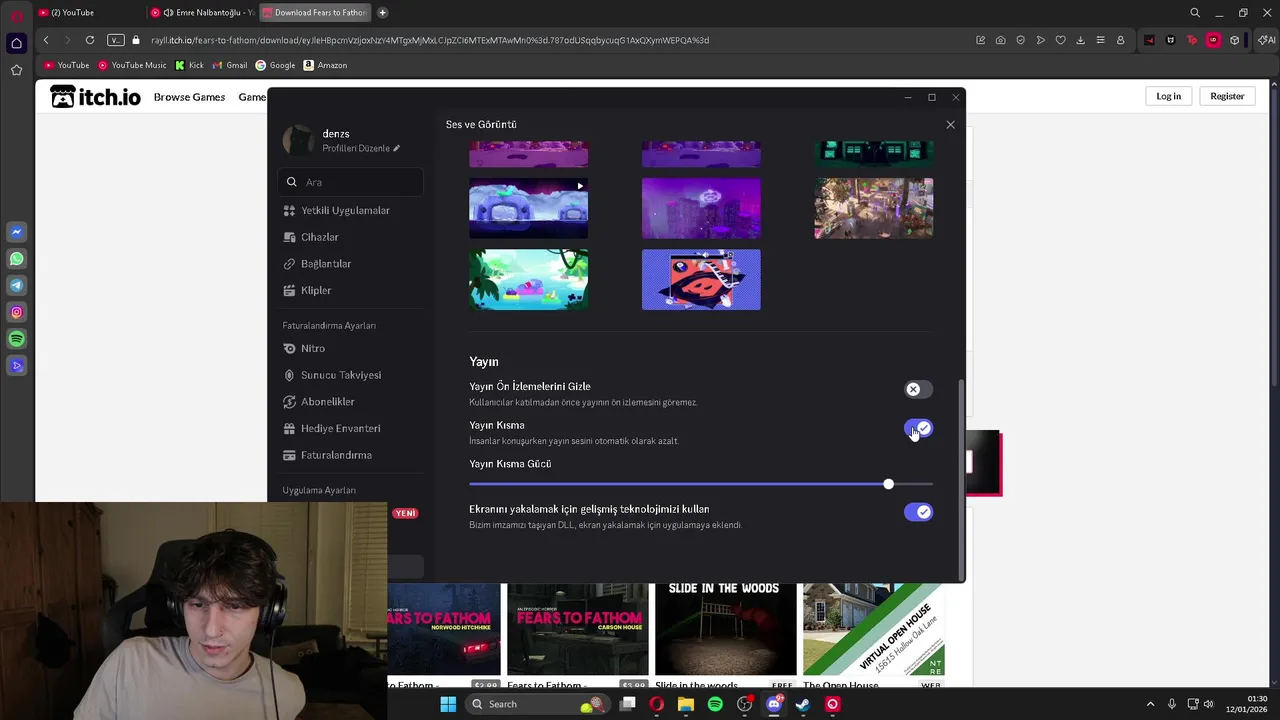This screenshot has width=1280, height=720.
Task: Click the denzs profile avatar
Action: (x=298, y=140)
